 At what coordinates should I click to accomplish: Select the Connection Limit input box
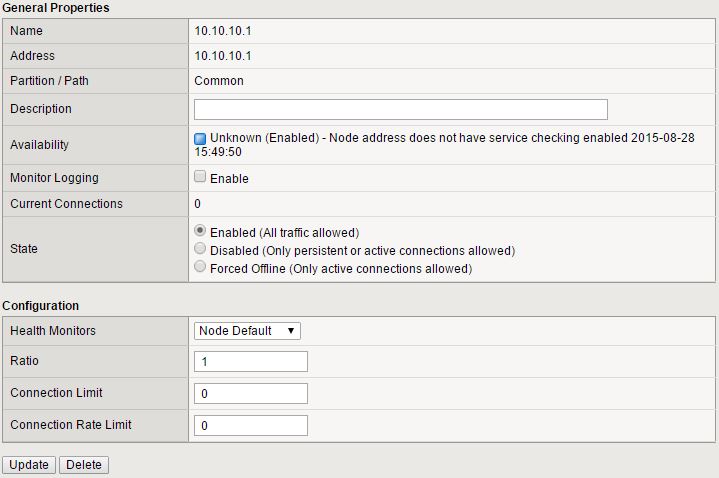point(251,394)
